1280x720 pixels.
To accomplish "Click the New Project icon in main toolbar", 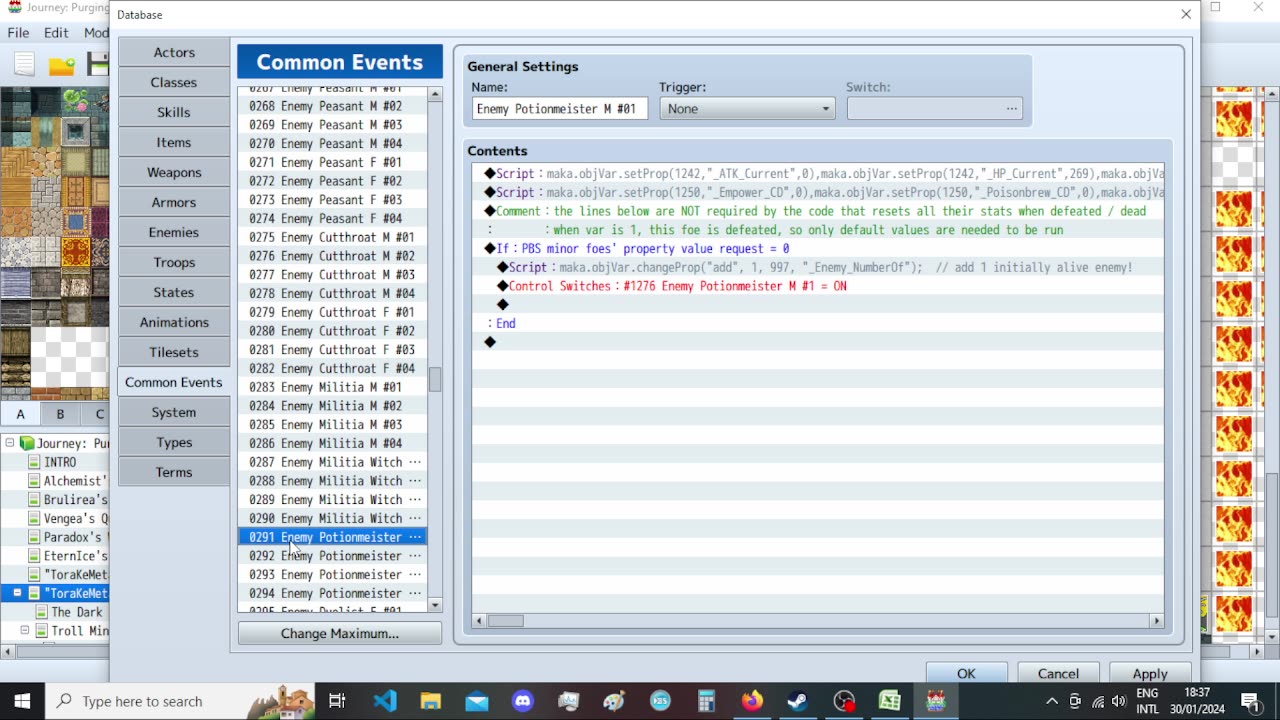I will point(24,65).
